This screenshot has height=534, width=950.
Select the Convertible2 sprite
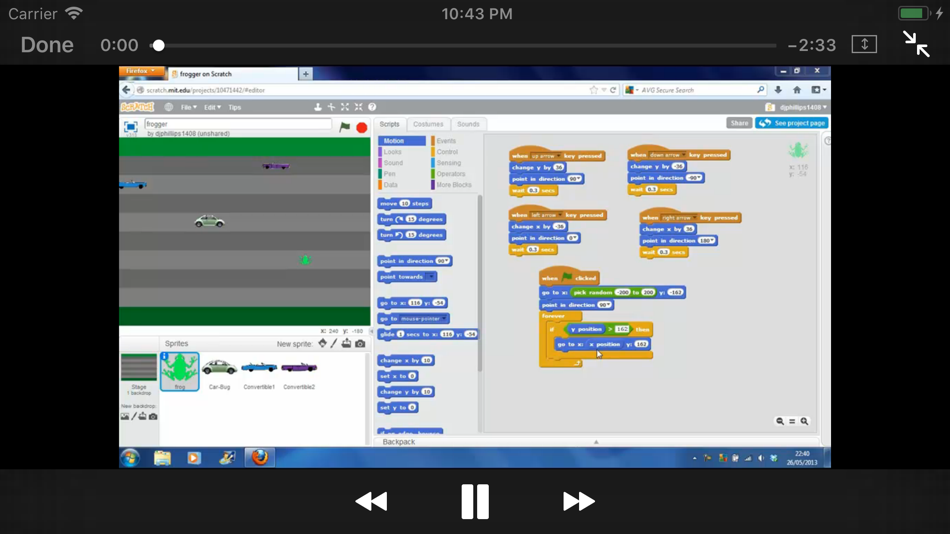pyautogui.click(x=299, y=371)
